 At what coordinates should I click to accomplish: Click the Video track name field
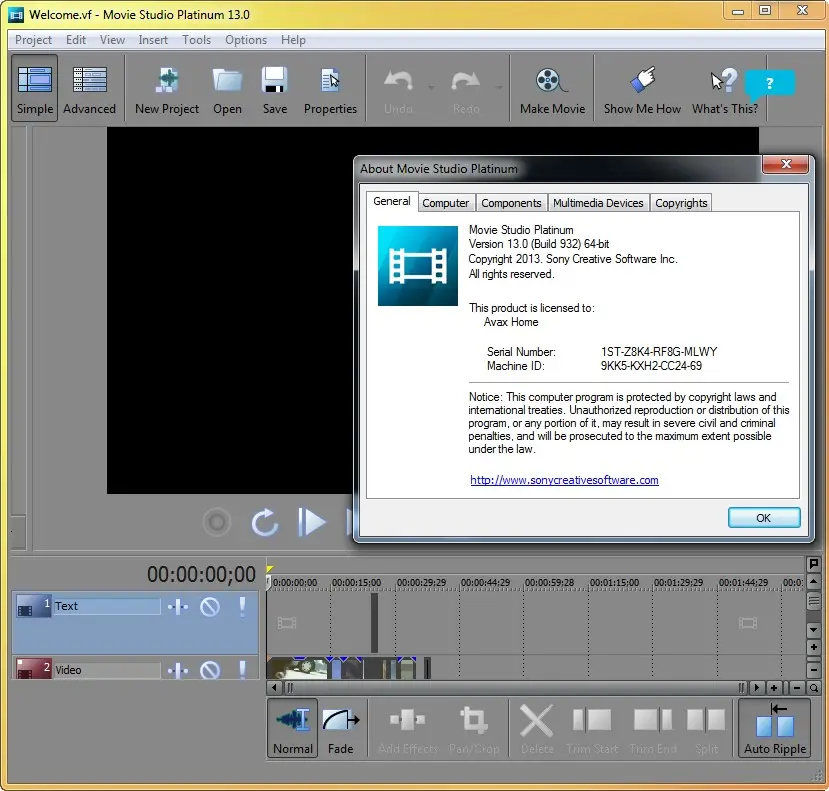107,670
